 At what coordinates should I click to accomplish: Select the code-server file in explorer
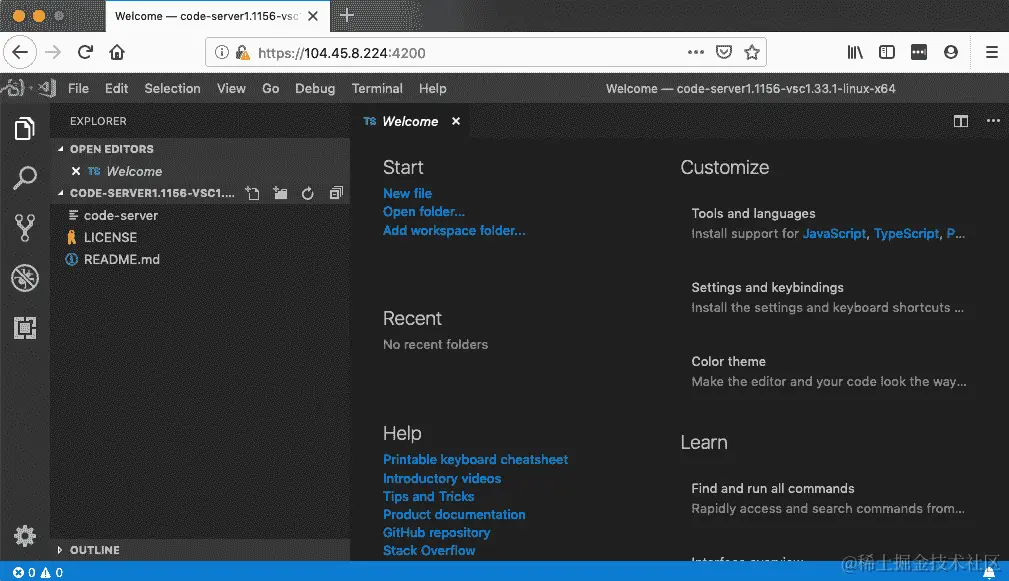(199, 216)
